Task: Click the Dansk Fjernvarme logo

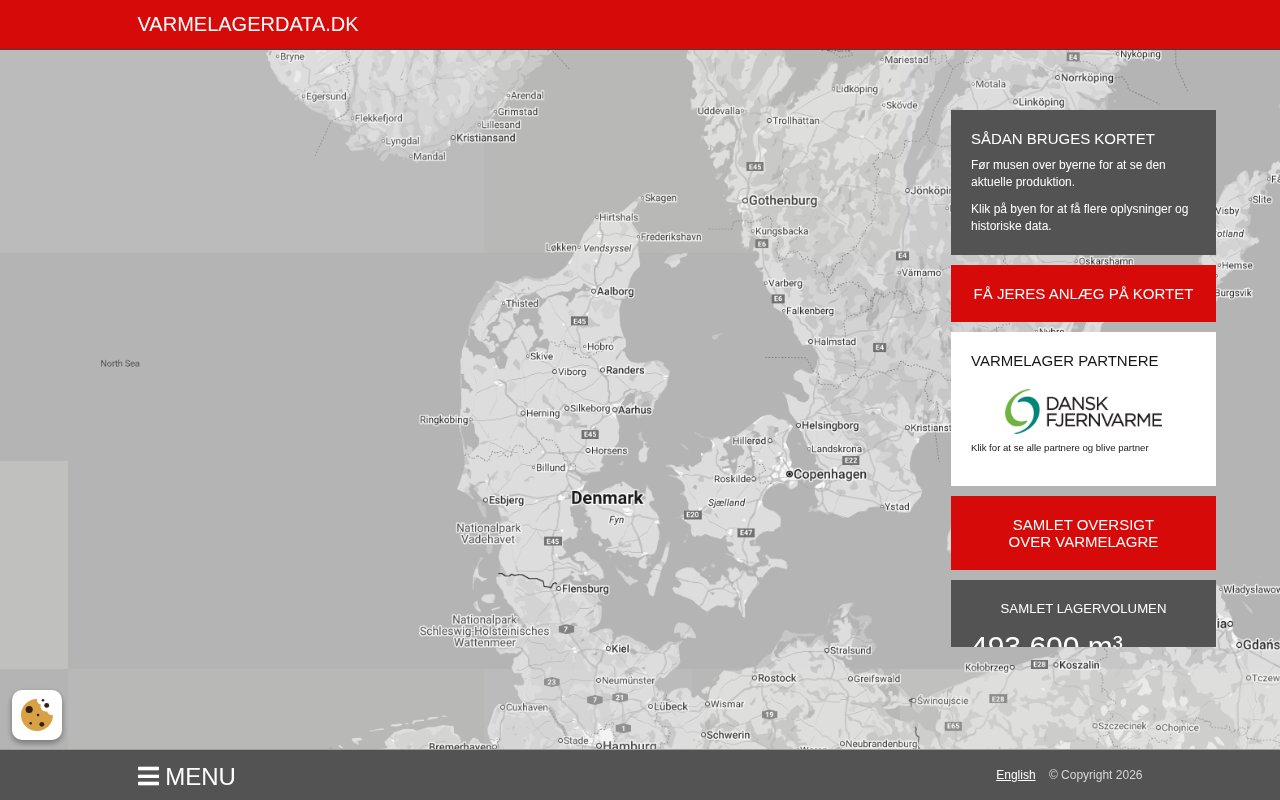Action: coord(1083,411)
